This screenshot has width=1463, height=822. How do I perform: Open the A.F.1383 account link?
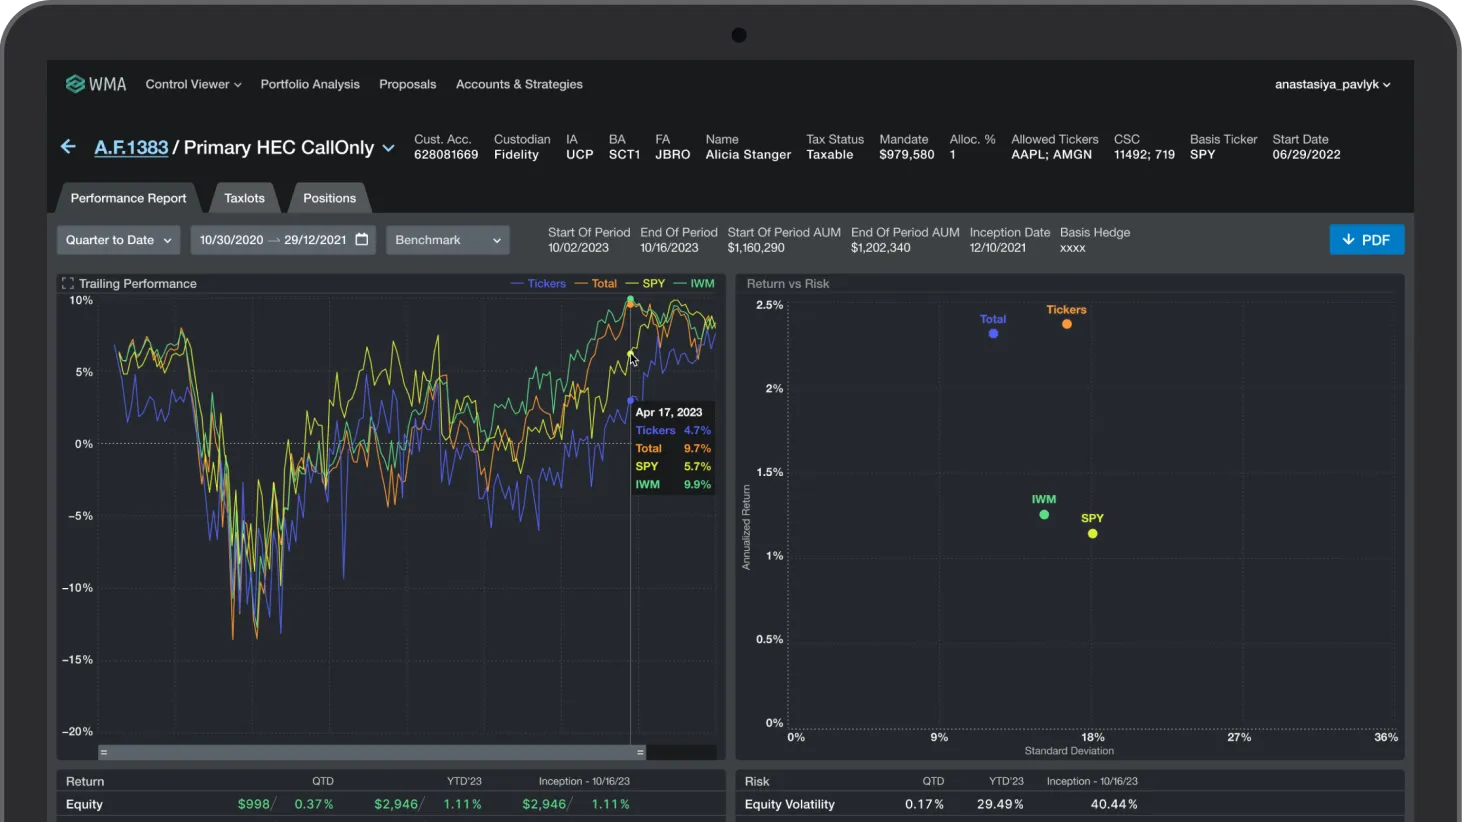131,147
